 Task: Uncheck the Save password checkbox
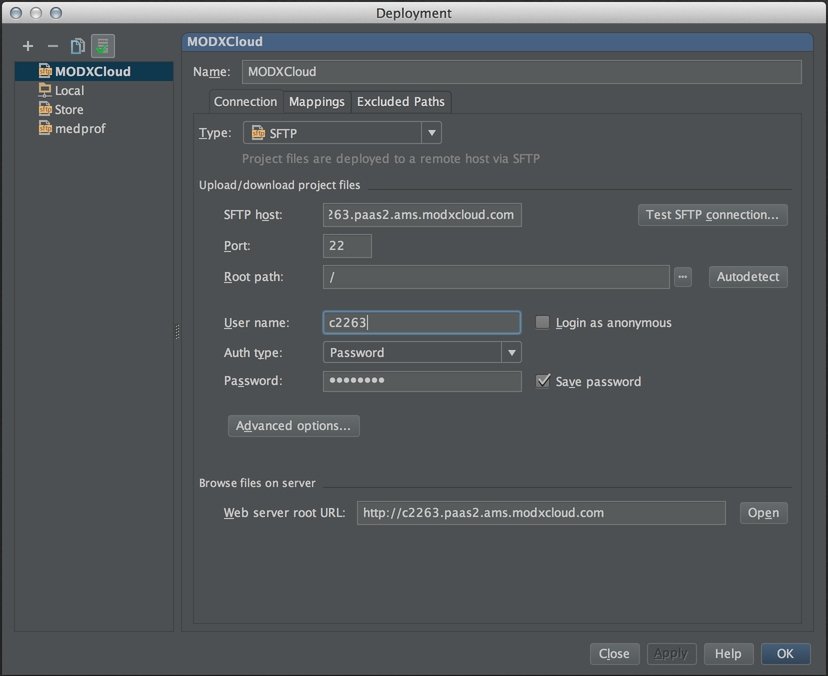pos(543,381)
